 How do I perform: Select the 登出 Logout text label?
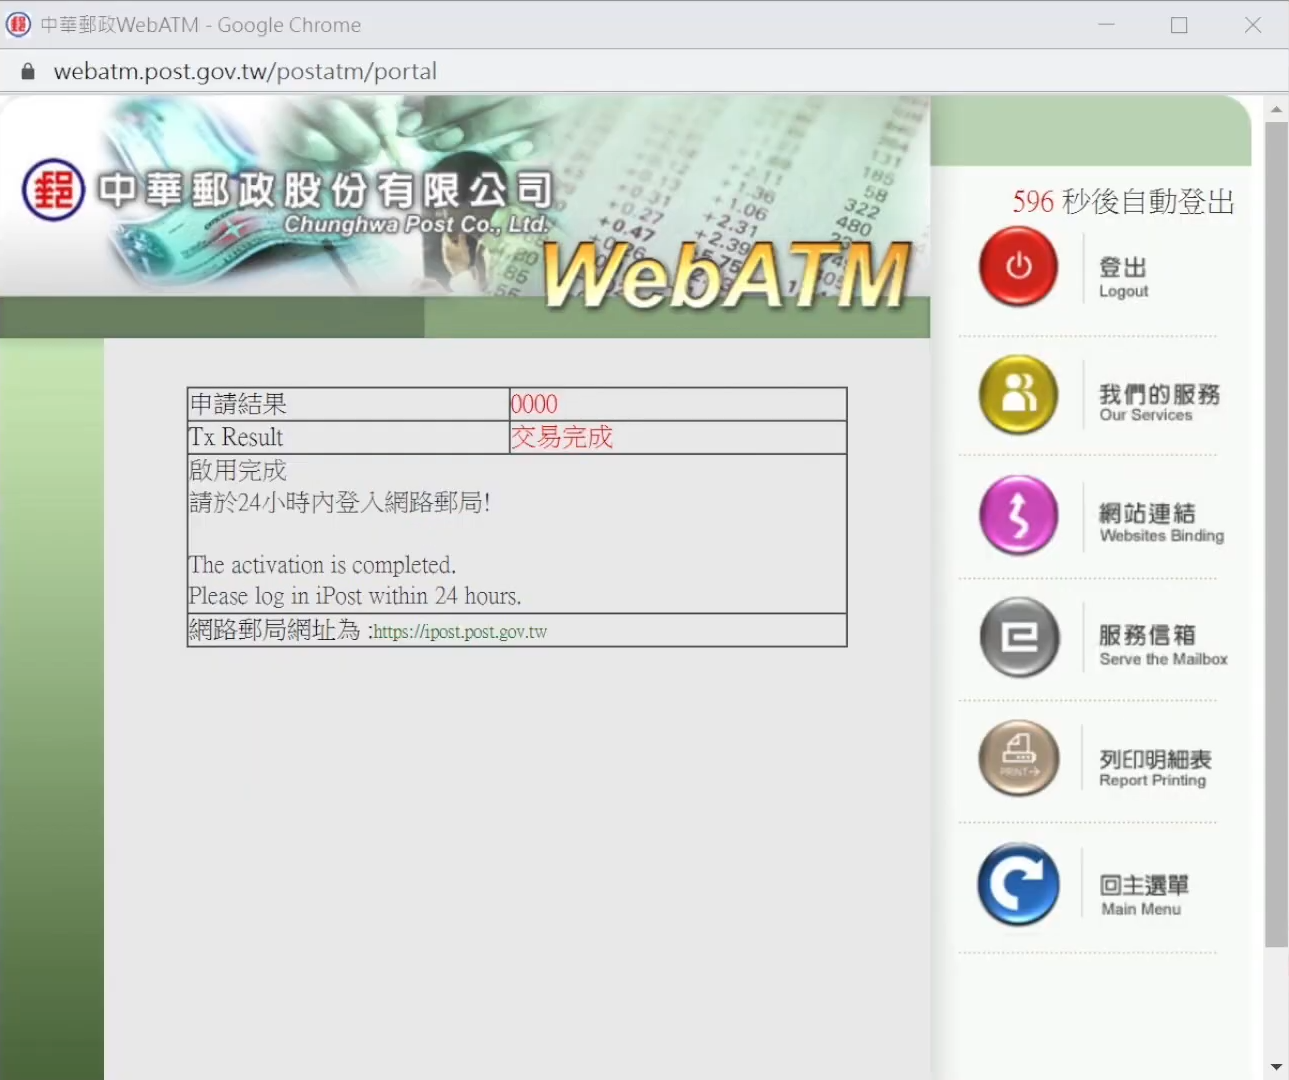click(1123, 277)
